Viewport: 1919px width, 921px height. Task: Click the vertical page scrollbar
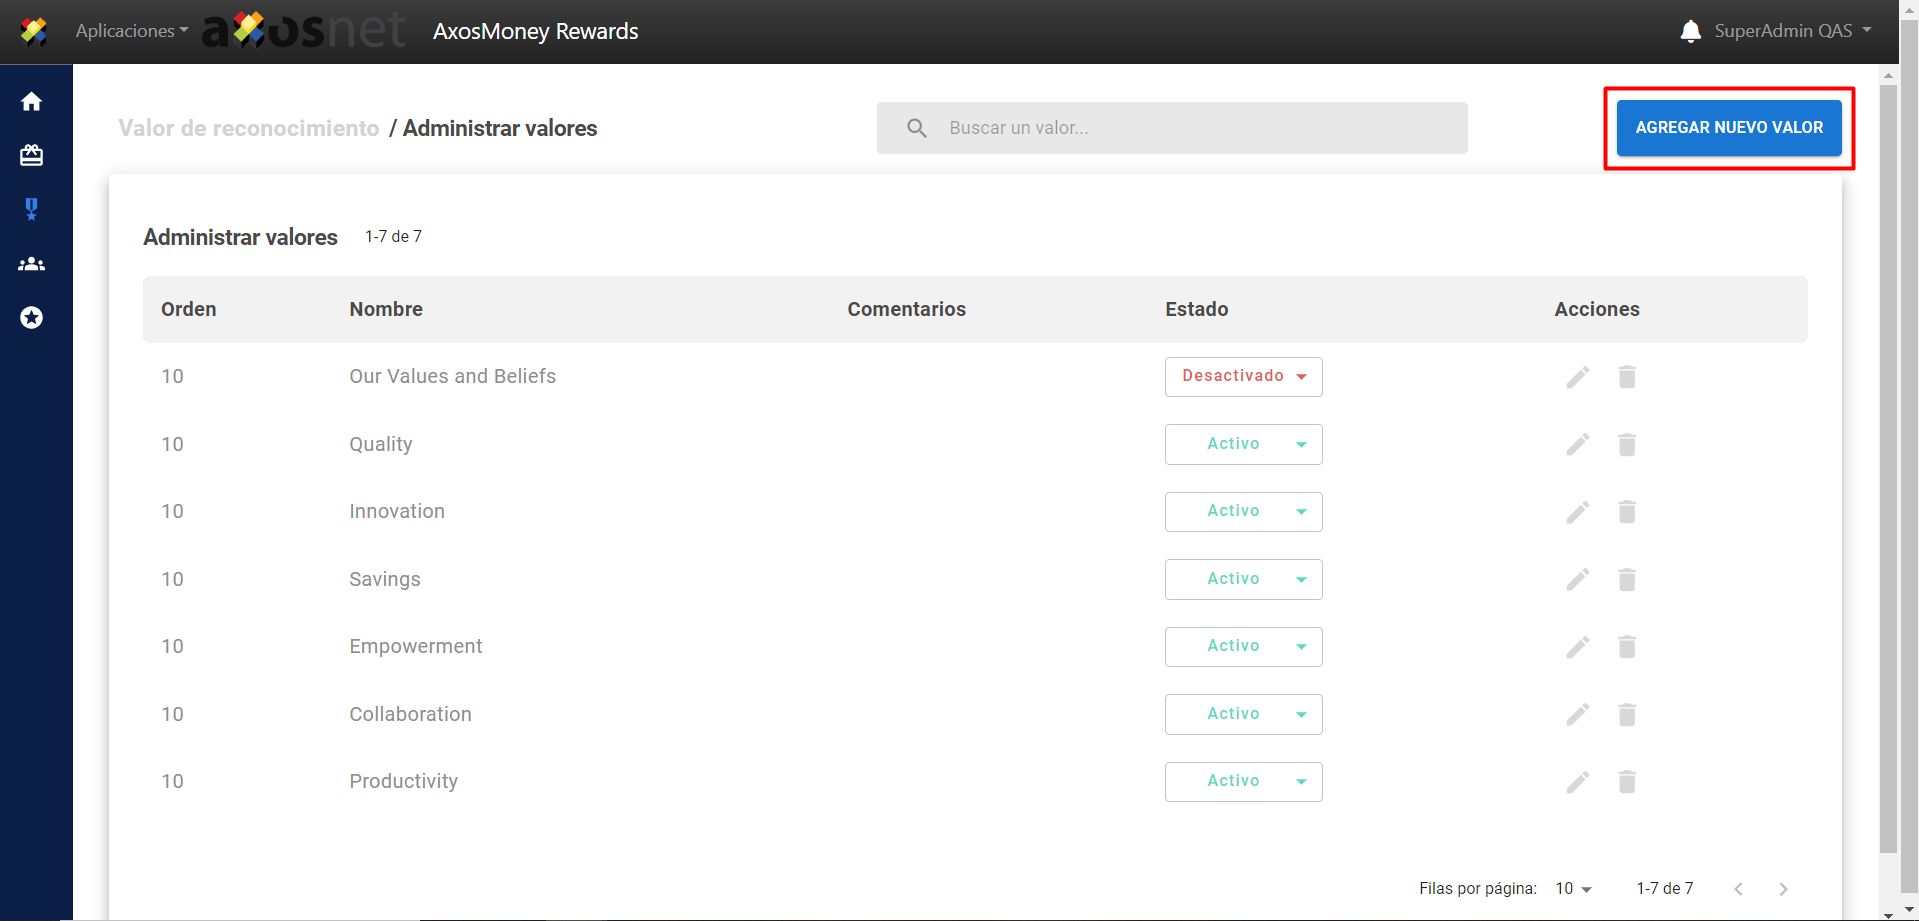click(x=1888, y=470)
